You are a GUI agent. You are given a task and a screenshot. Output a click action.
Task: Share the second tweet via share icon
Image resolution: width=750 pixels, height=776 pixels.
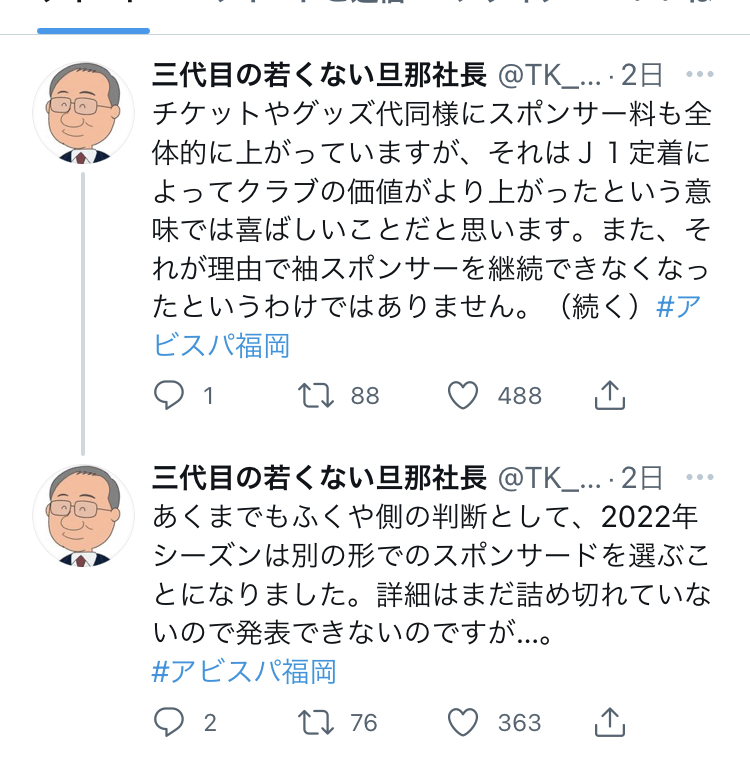[609, 722]
